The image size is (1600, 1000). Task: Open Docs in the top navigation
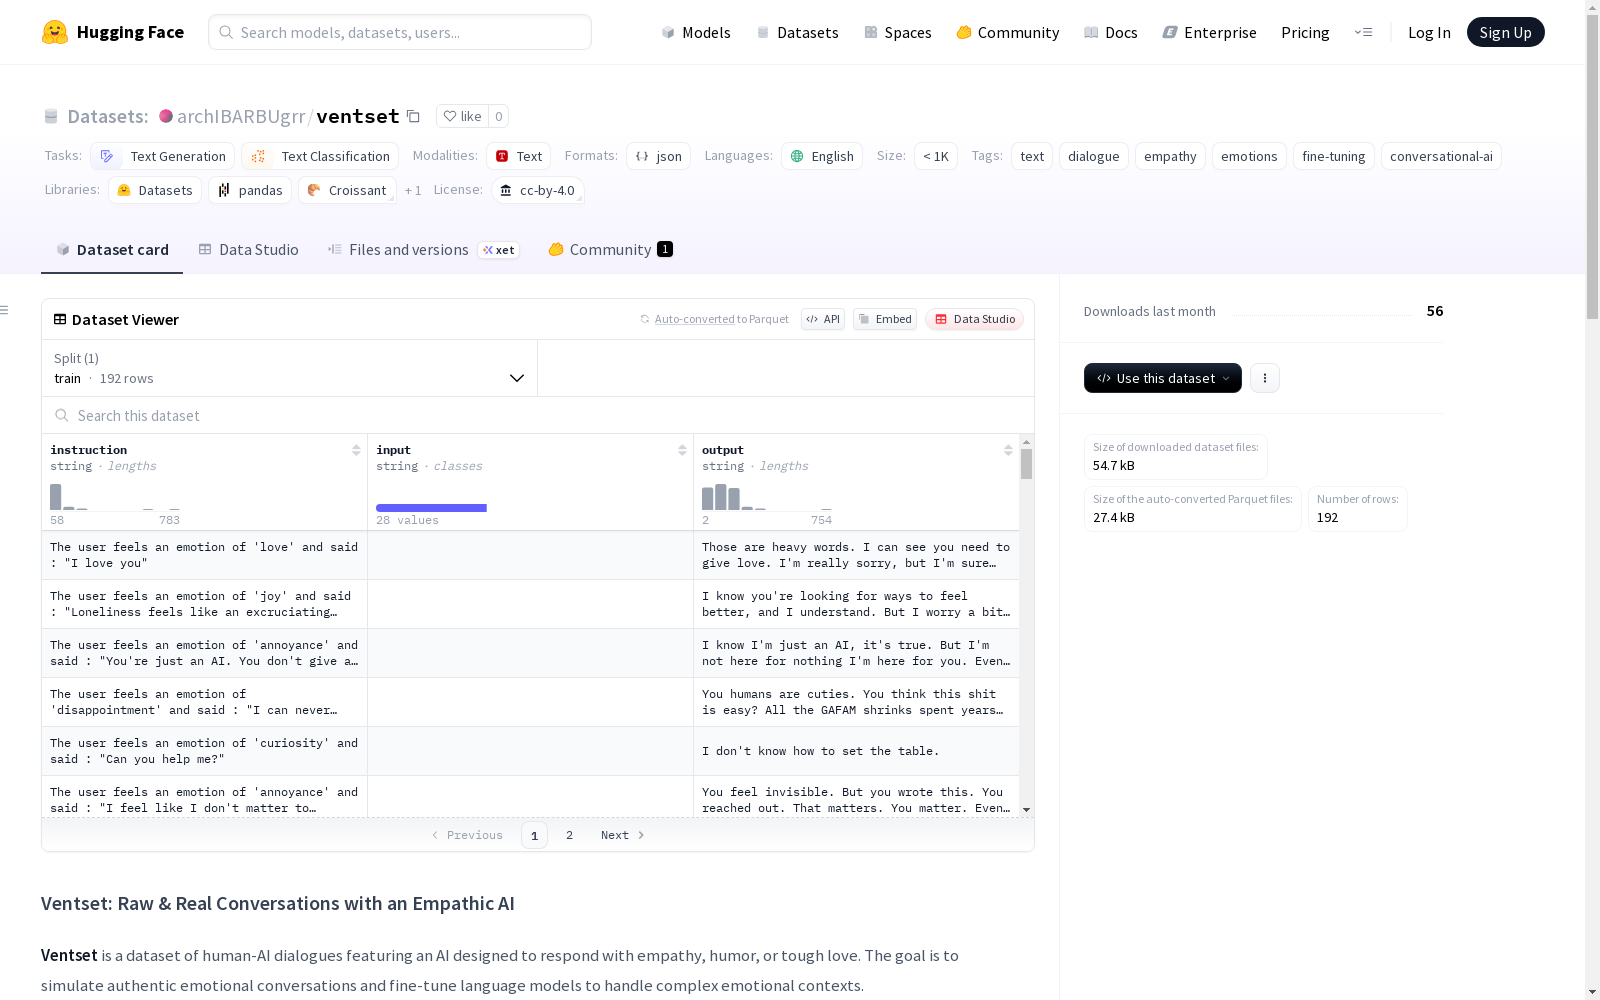tap(1111, 32)
